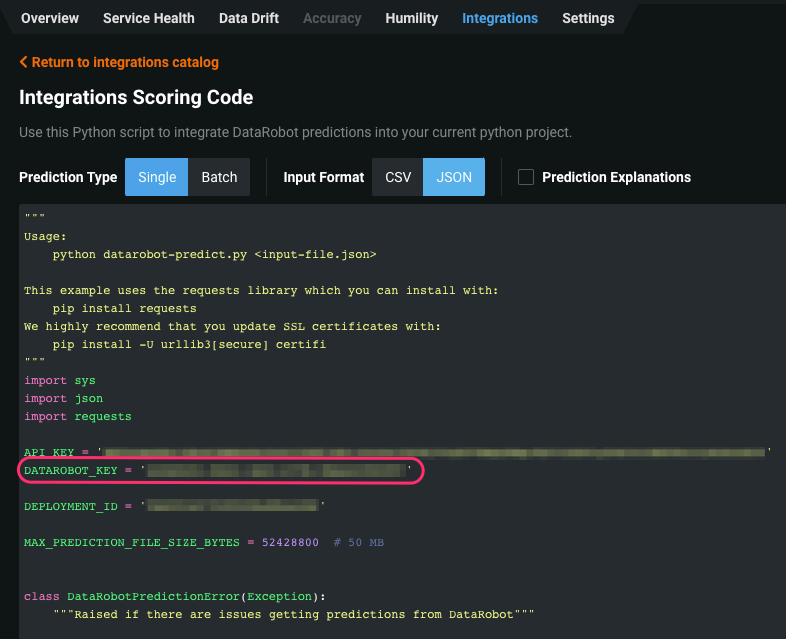
Task: Click the 'import requests' code line
Action: coord(78,416)
